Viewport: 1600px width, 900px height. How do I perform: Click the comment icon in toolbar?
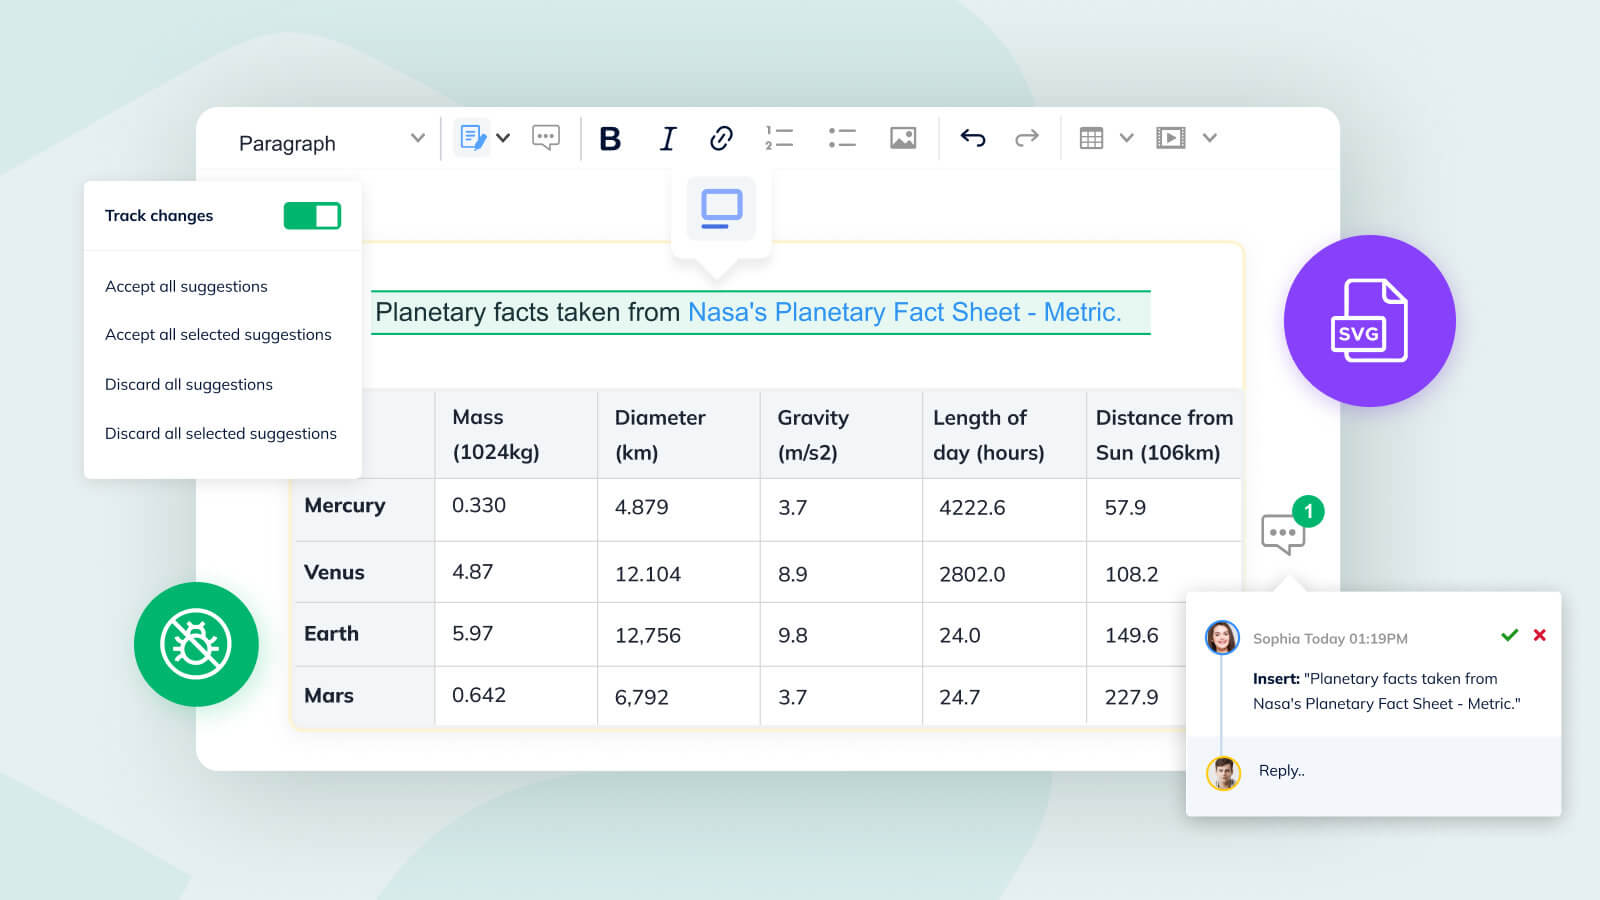(546, 137)
